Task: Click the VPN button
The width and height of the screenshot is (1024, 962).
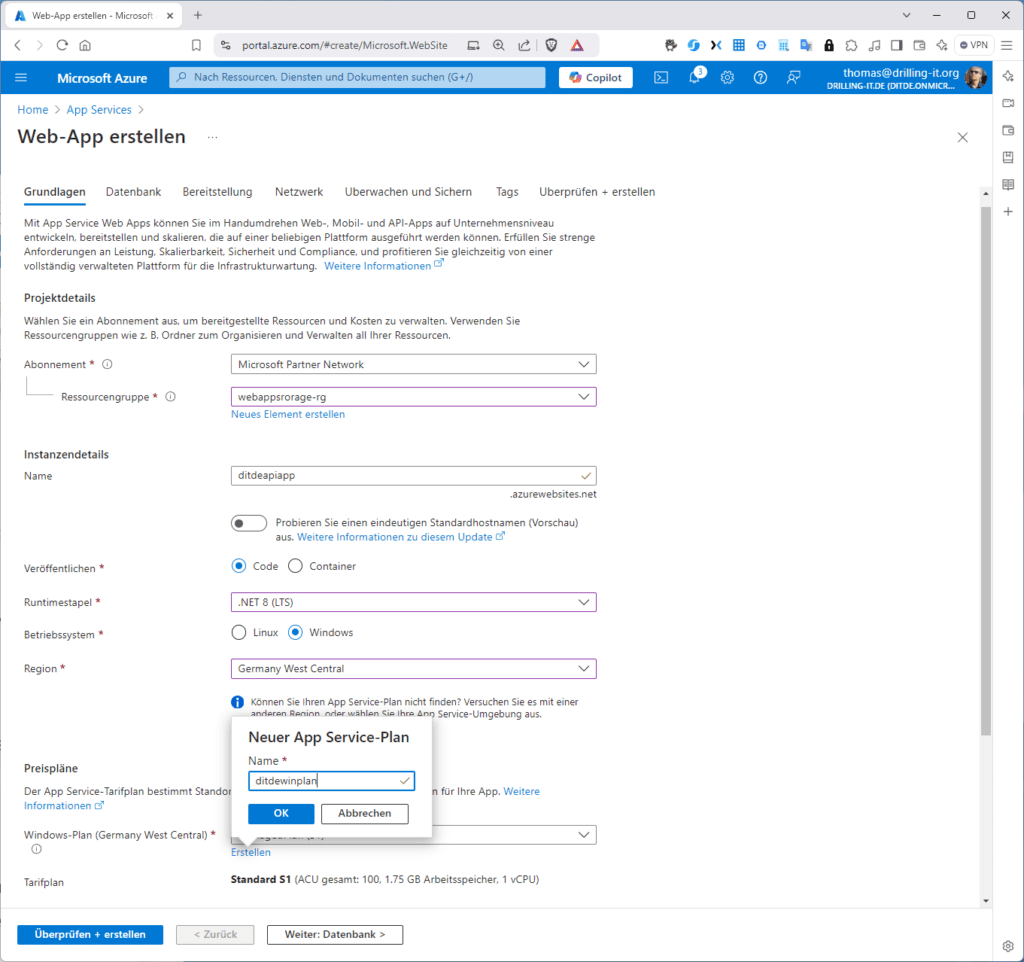Action: pos(974,45)
